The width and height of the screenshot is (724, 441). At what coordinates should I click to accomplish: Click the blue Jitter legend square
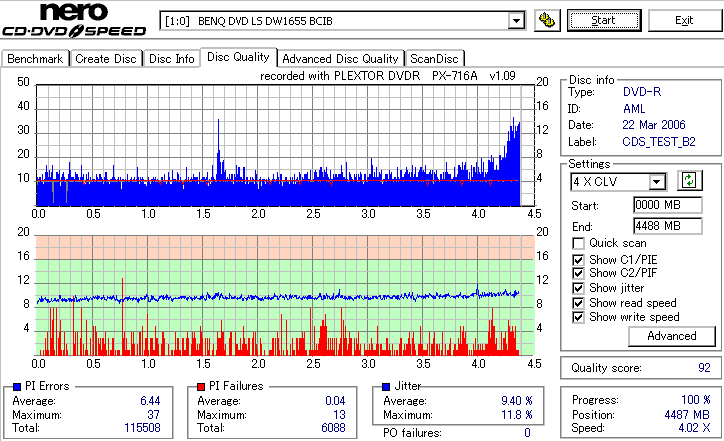[x=386, y=387]
